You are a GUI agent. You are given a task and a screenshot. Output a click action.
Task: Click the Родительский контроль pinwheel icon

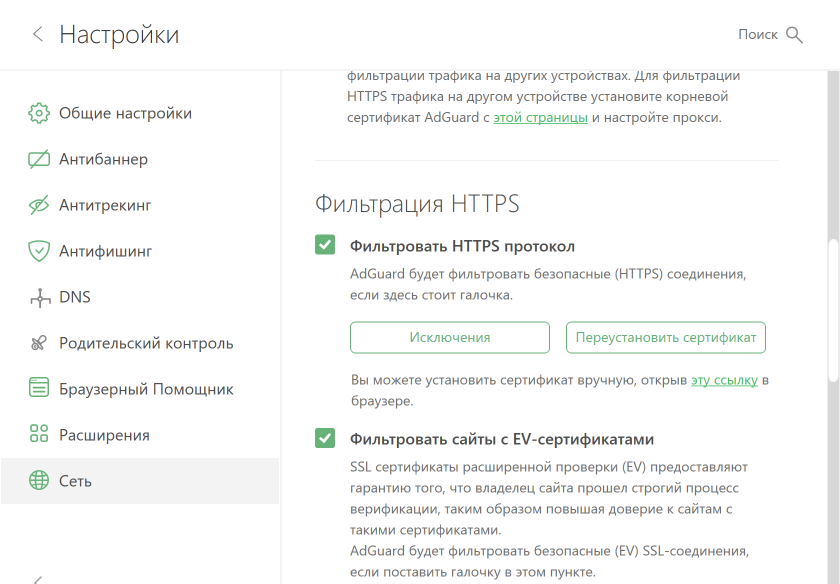[x=39, y=343]
